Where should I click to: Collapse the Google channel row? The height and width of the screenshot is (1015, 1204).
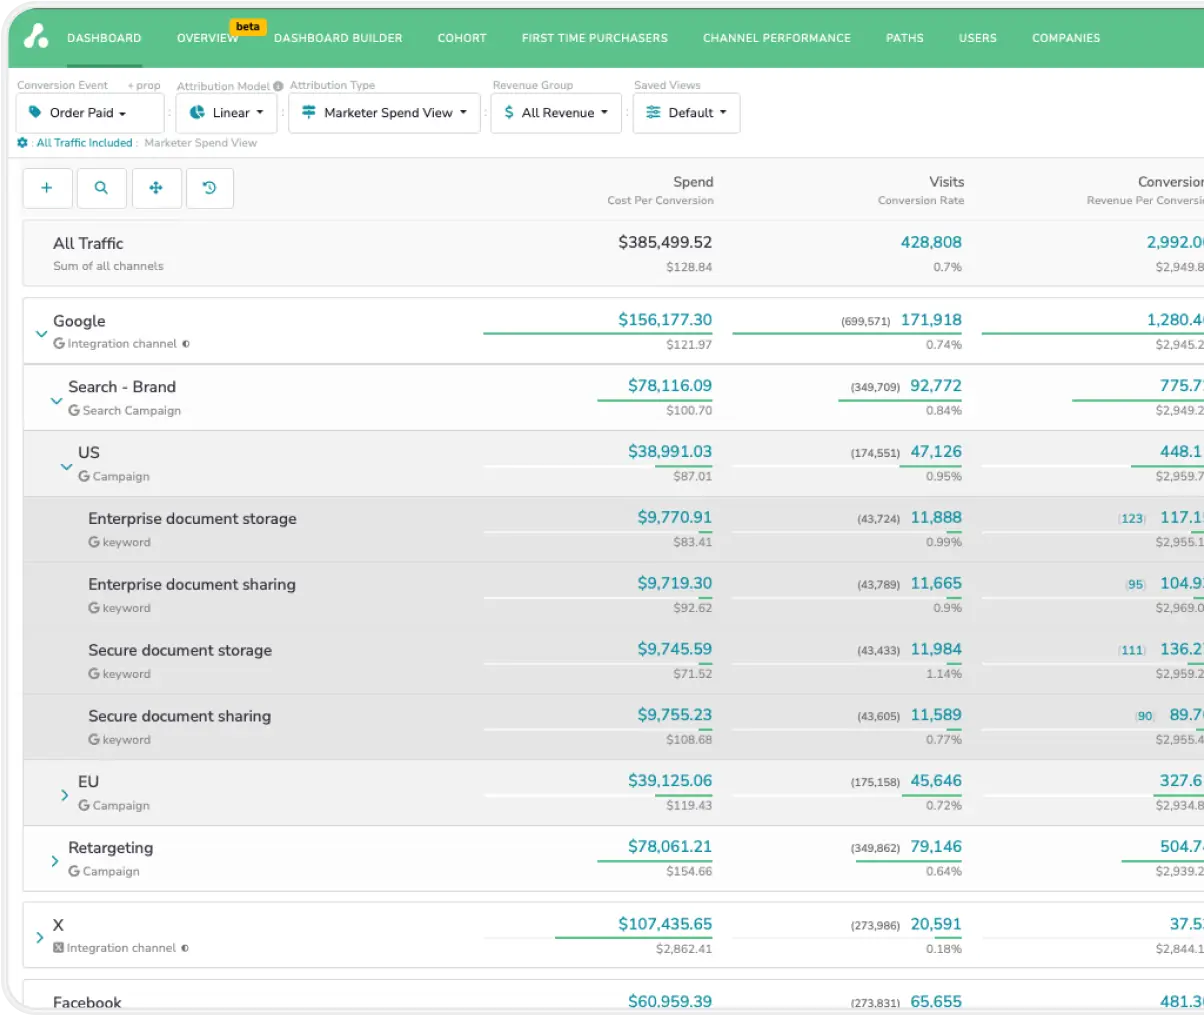tap(41, 334)
